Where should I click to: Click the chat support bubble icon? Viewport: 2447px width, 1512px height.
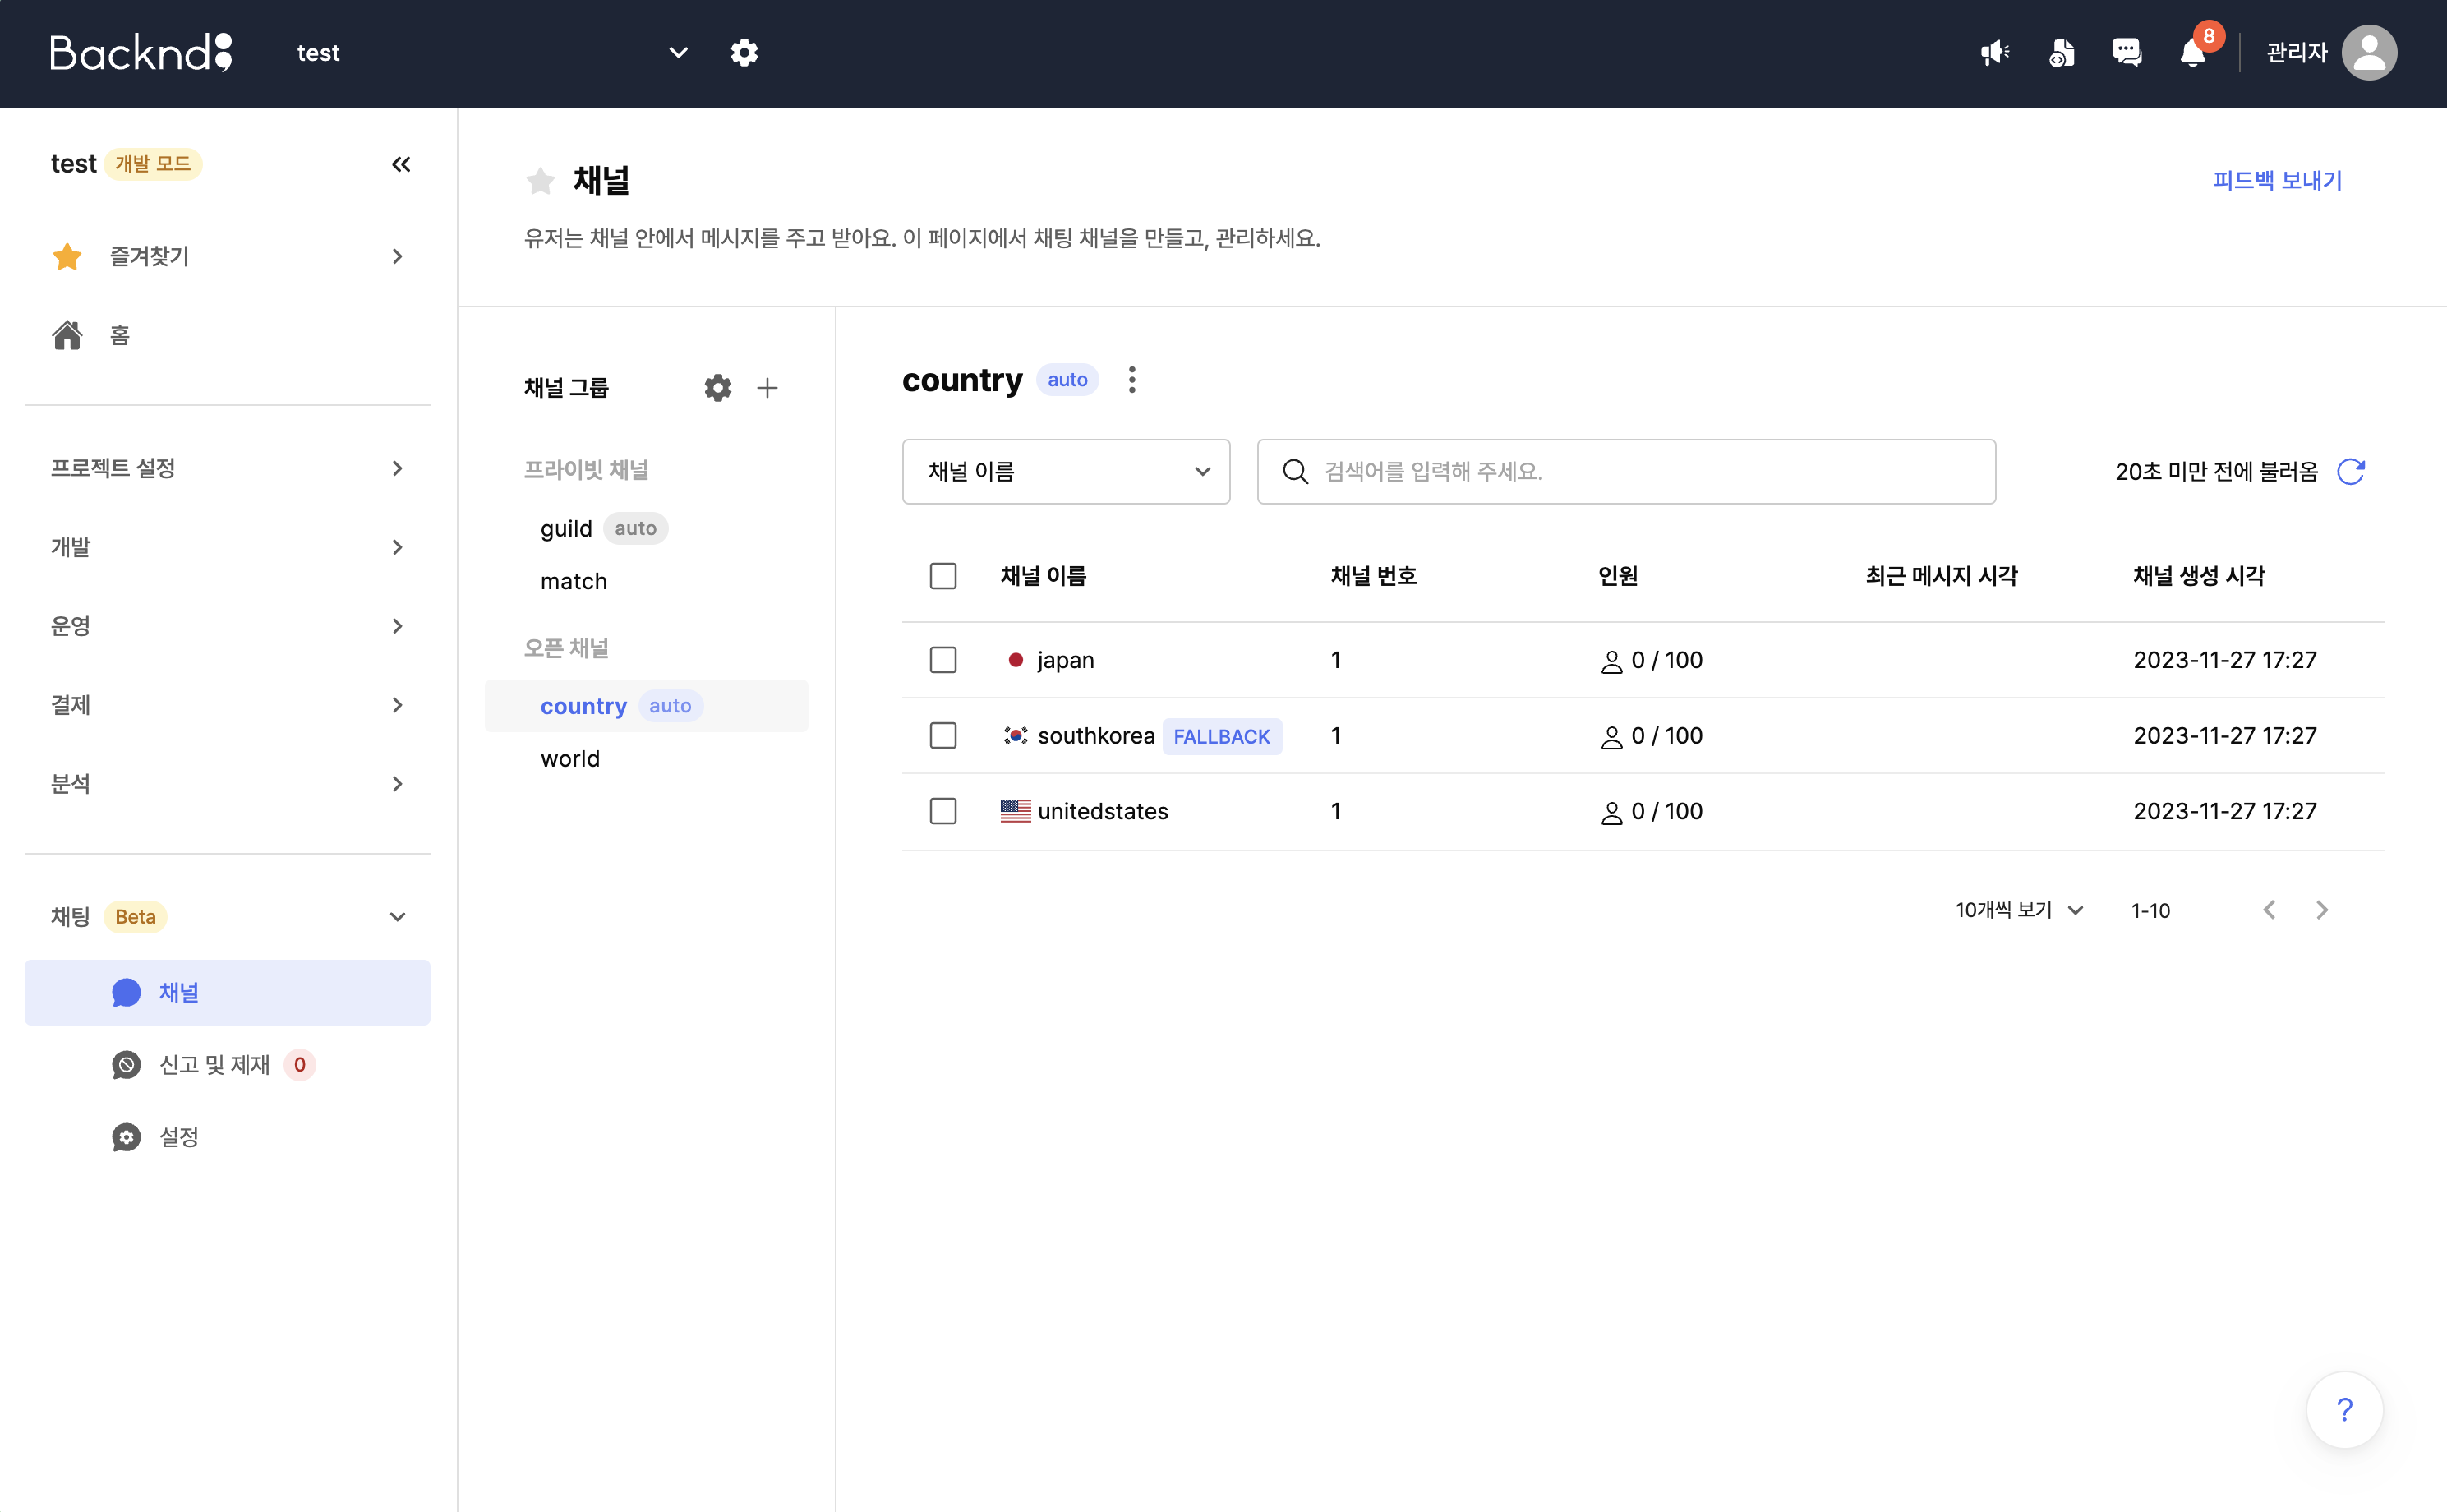tap(2126, 52)
